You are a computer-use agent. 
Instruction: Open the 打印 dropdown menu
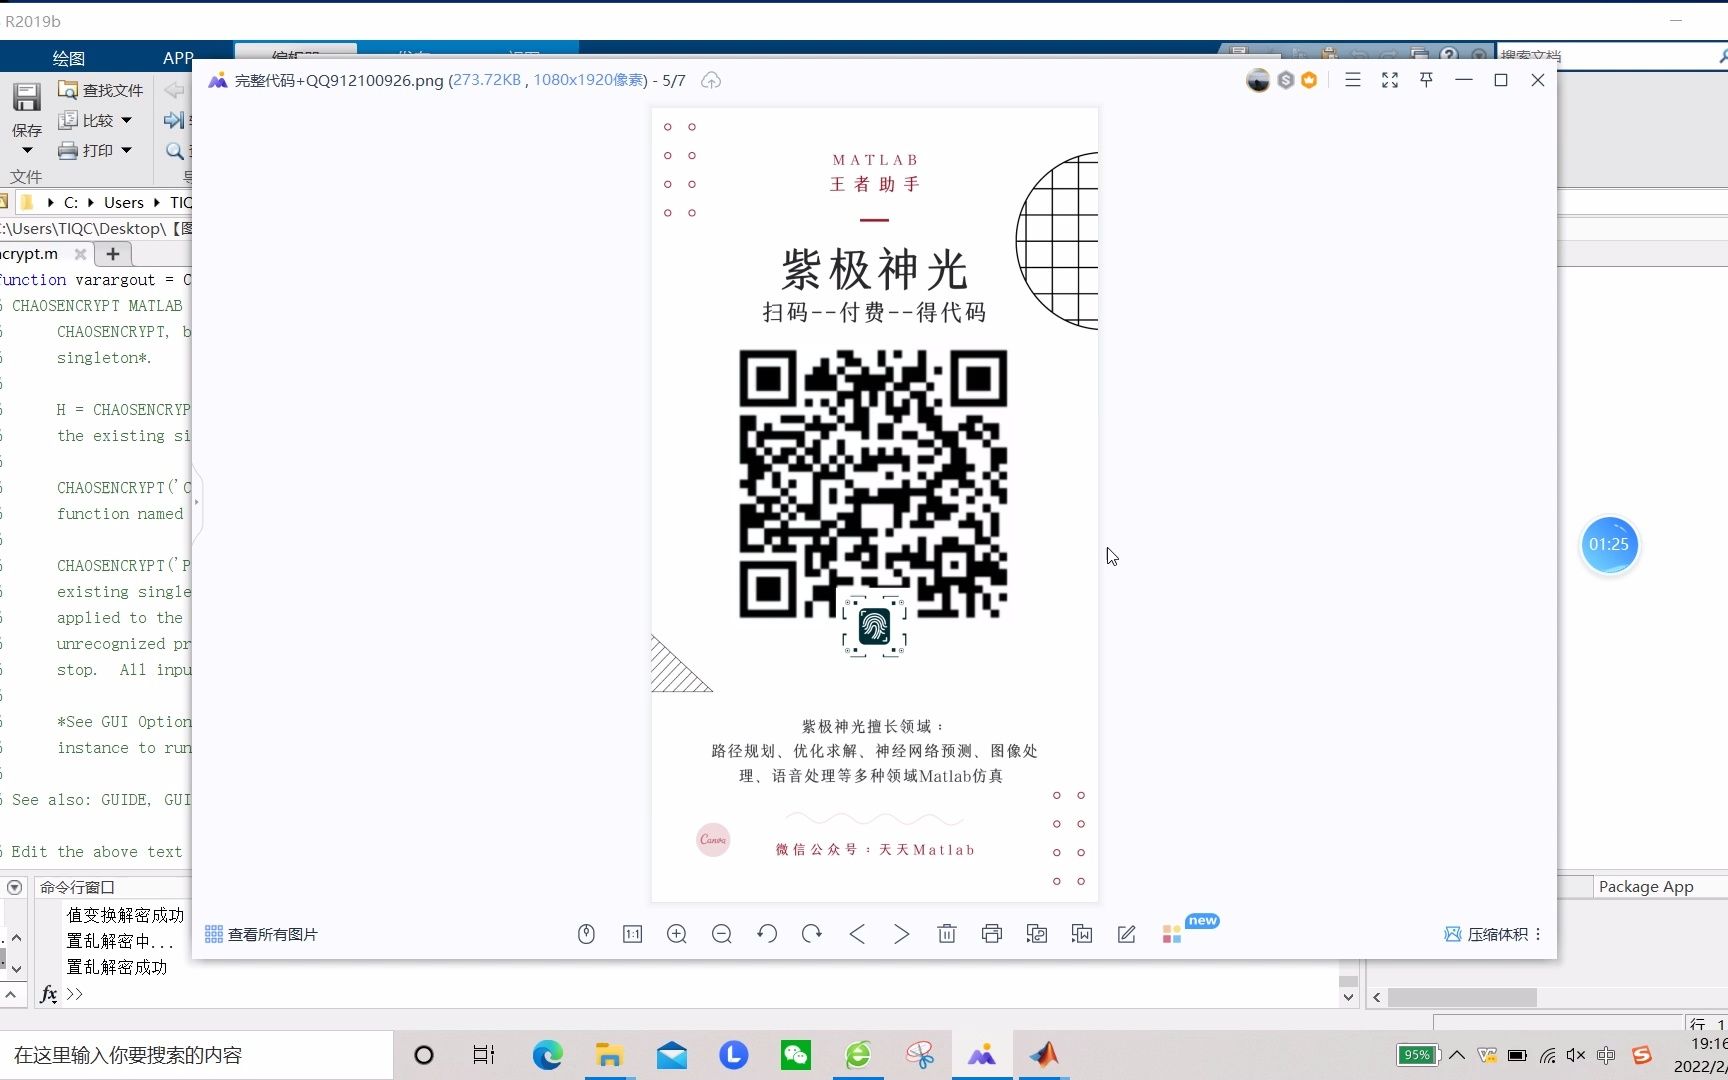(x=128, y=150)
